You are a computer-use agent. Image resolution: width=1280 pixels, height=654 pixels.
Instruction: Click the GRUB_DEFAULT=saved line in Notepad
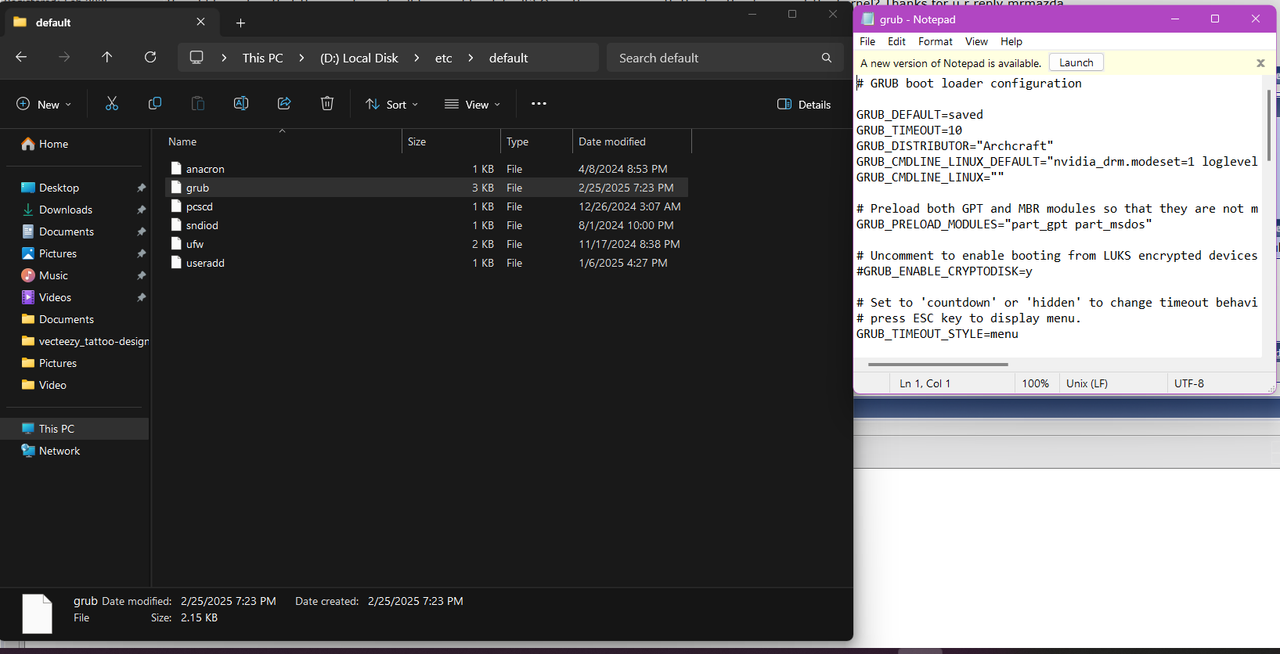(919, 115)
